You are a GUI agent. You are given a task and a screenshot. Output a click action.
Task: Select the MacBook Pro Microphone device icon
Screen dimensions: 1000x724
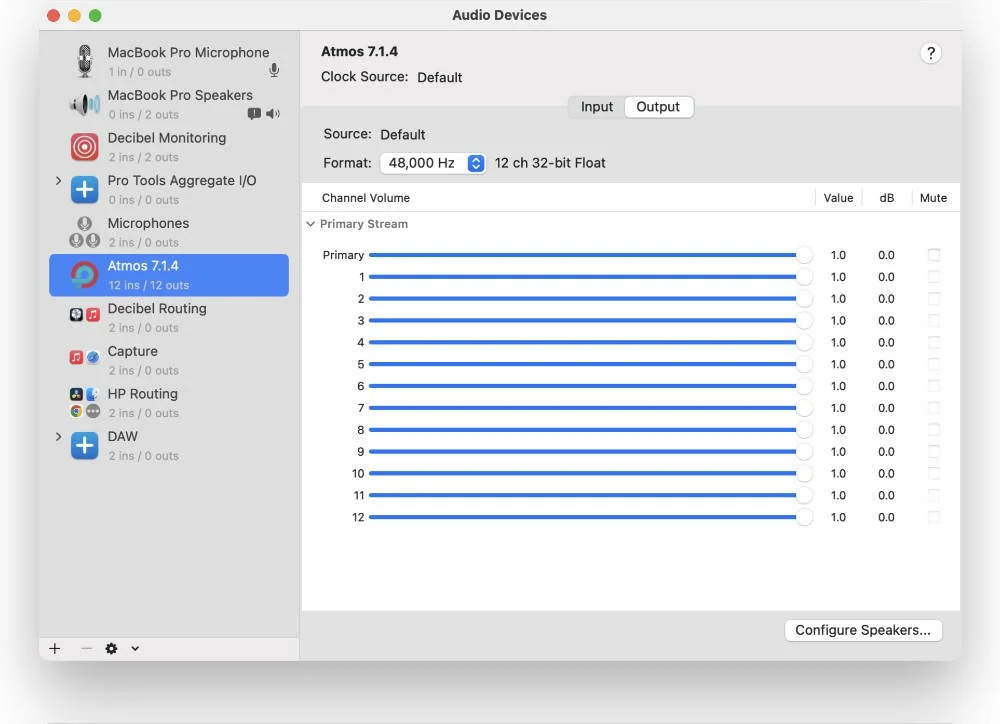click(85, 60)
